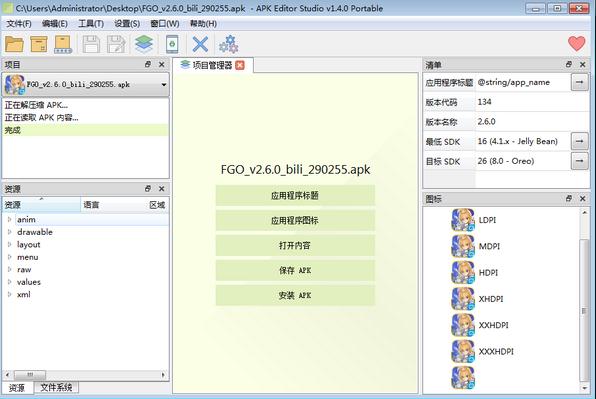This screenshot has height=399, width=596.
Task: Click the save APK box toolbar icon
Action: click(x=39, y=44)
